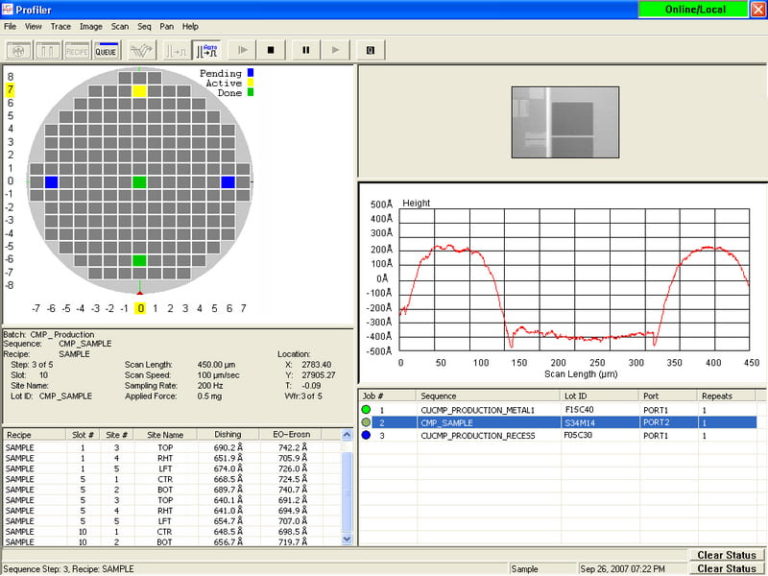Click the wafer map icon in toolbar

click(19, 49)
